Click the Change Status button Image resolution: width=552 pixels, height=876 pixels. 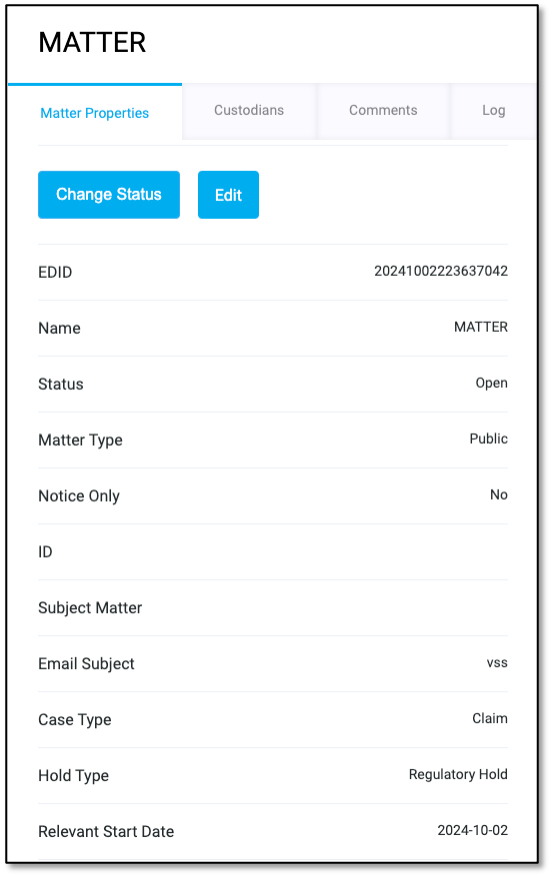[x=109, y=194]
